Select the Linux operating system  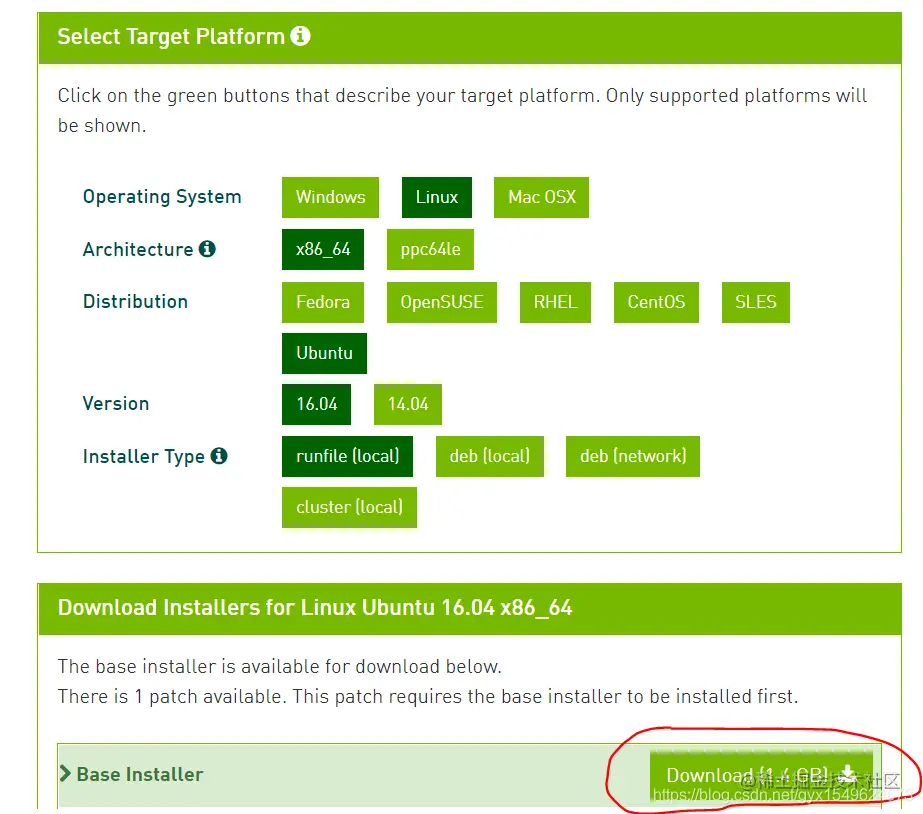[x=437, y=197]
